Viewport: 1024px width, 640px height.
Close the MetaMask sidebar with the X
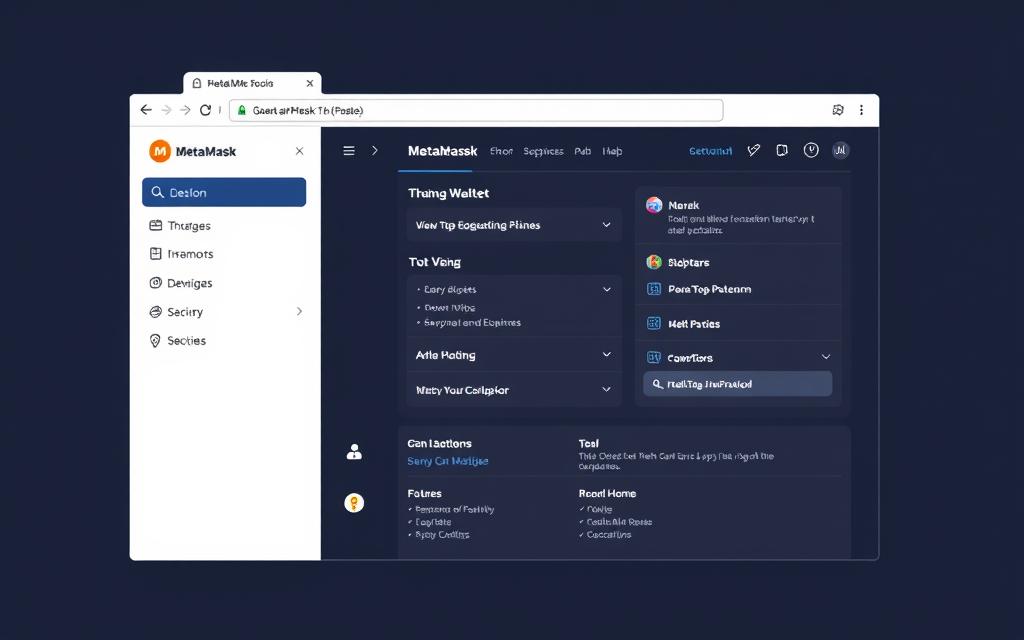point(299,151)
